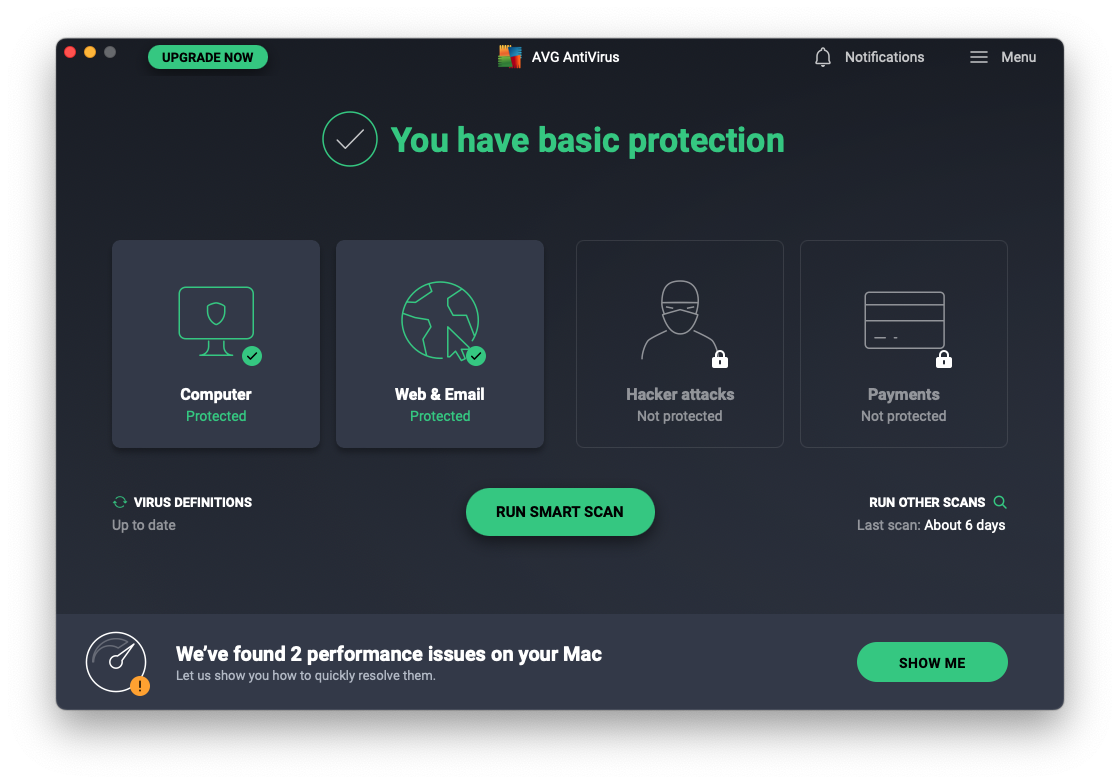Click the virus definitions refresh icon

click(120, 502)
